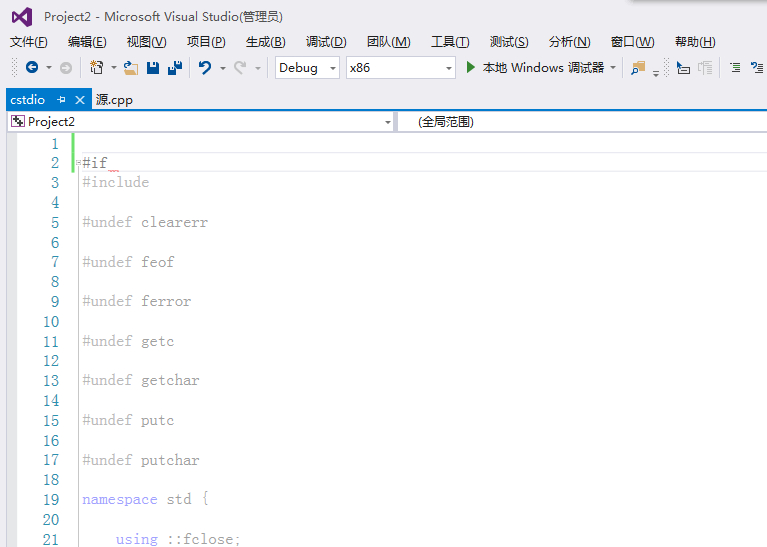Open the Debug configuration dropdown
767x547 pixels.
[x=307, y=68]
